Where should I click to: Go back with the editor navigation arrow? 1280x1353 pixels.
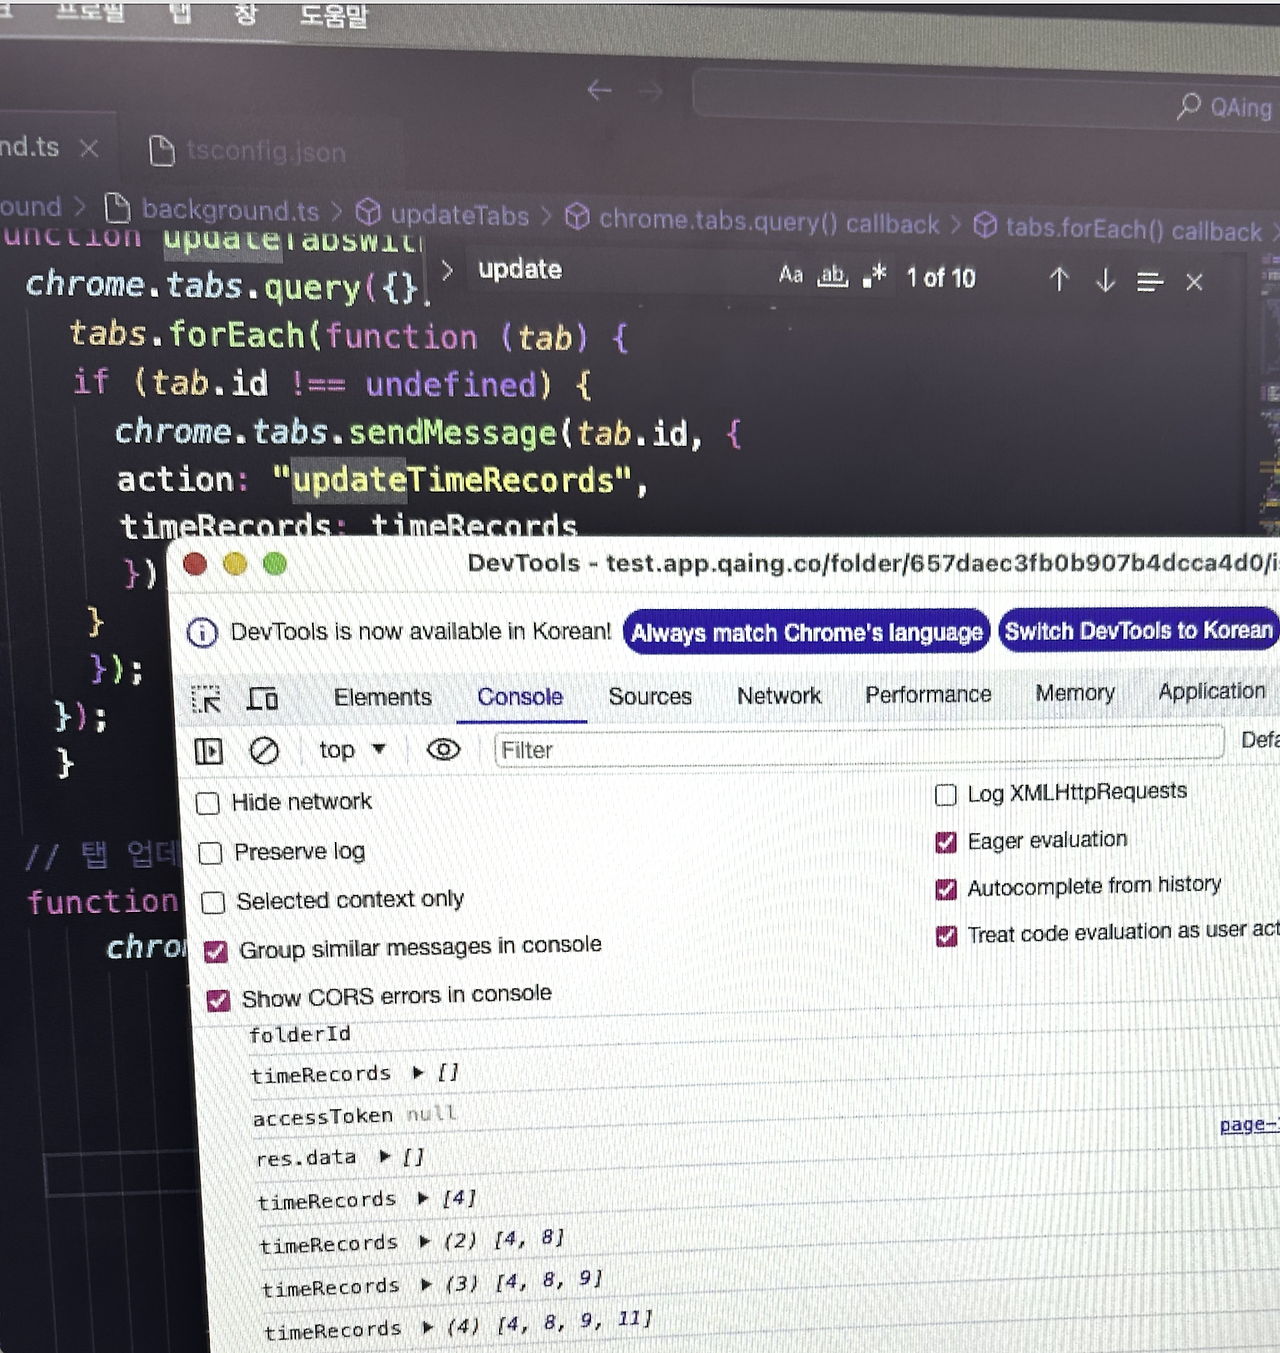tap(599, 90)
